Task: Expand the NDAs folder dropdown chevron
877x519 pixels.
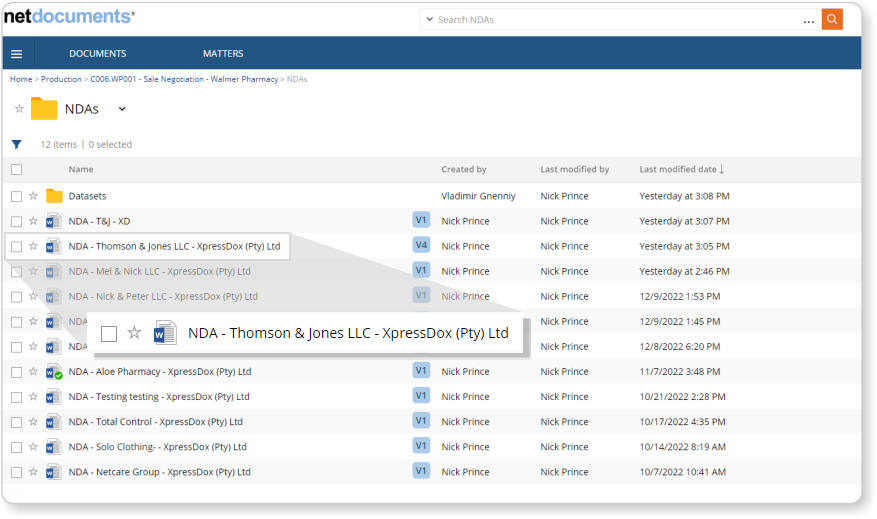Action: click(122, 109)
